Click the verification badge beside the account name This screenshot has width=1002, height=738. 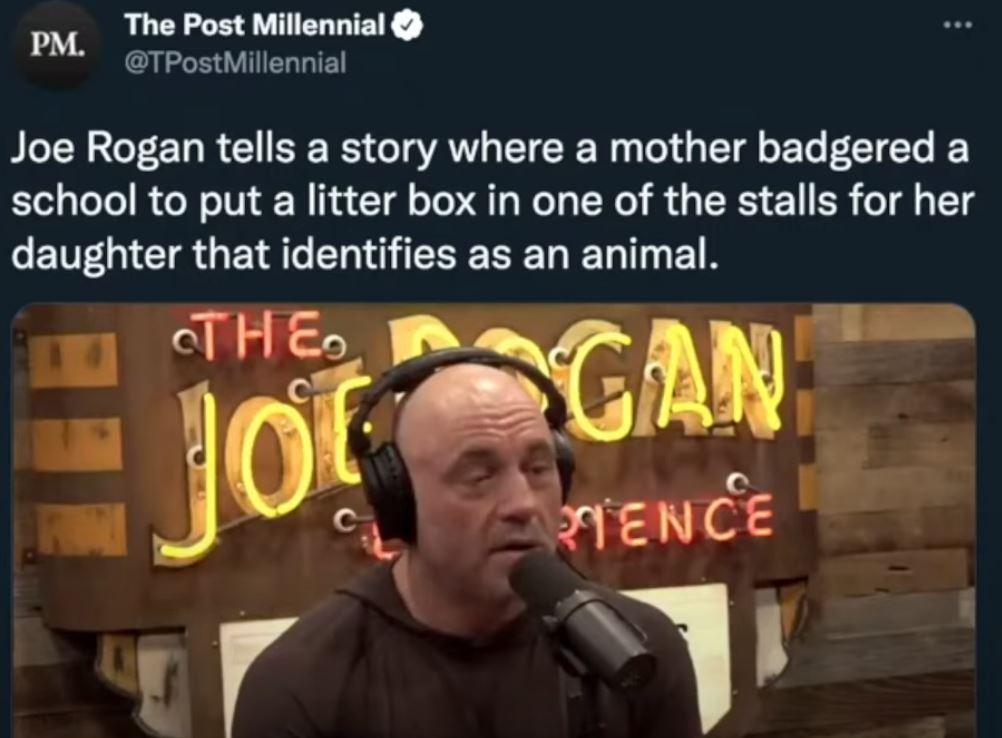[x=402, y=26]
